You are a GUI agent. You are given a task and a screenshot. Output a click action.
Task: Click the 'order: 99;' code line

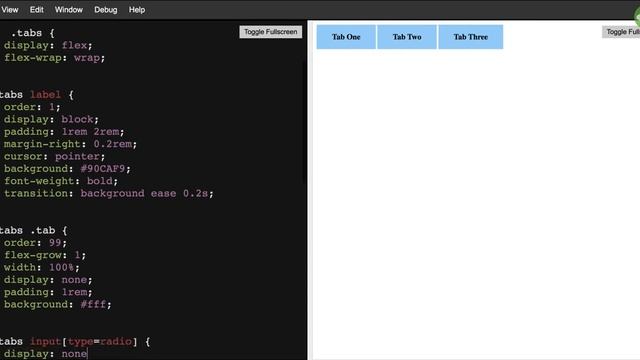tap(35, 243)
